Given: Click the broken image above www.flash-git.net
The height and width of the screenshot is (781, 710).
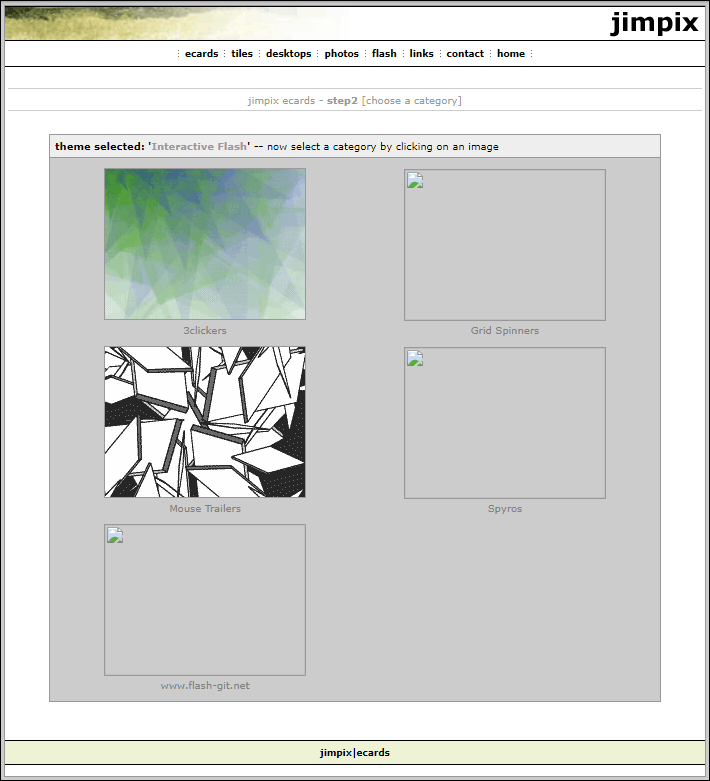Looking at the screenshot, I should pyautogui.click(x=205, y=599).
